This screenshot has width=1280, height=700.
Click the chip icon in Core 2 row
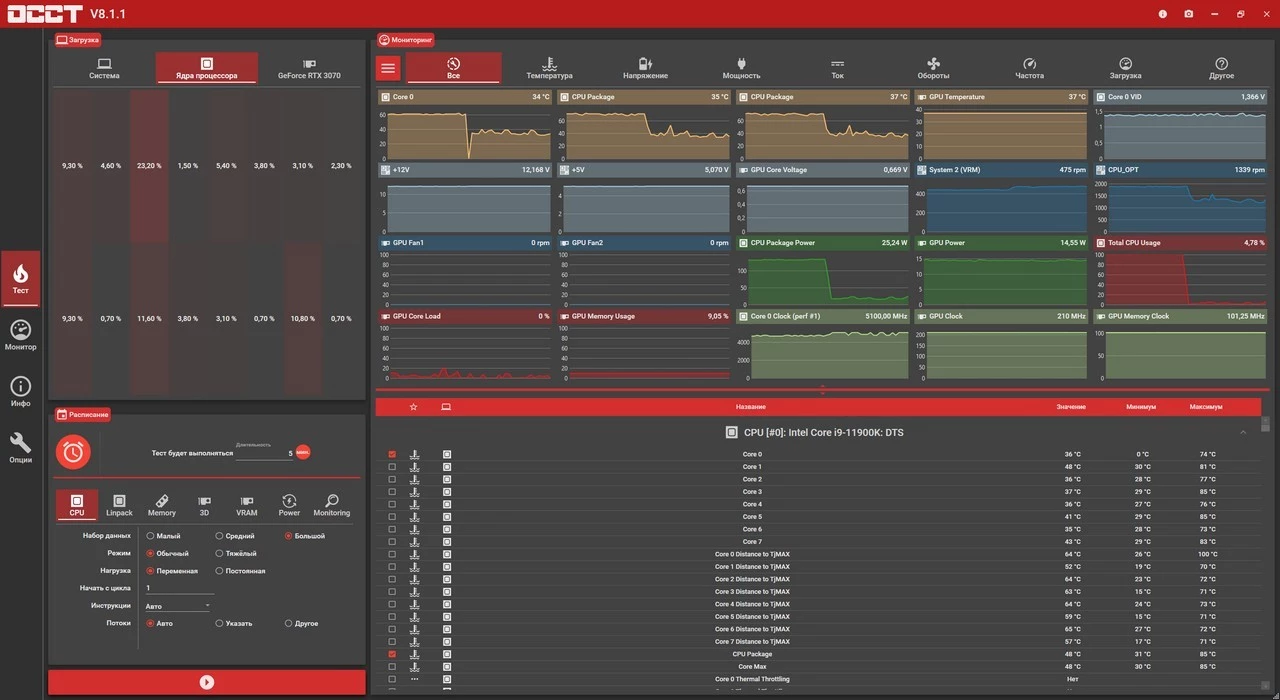pos(447,480)
